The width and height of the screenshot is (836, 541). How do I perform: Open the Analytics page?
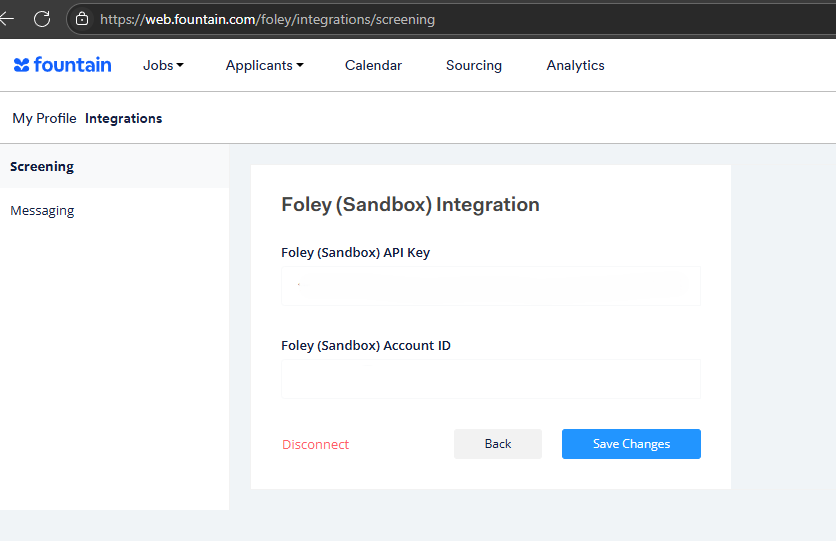pyautogui.click(x=575, y=66)
